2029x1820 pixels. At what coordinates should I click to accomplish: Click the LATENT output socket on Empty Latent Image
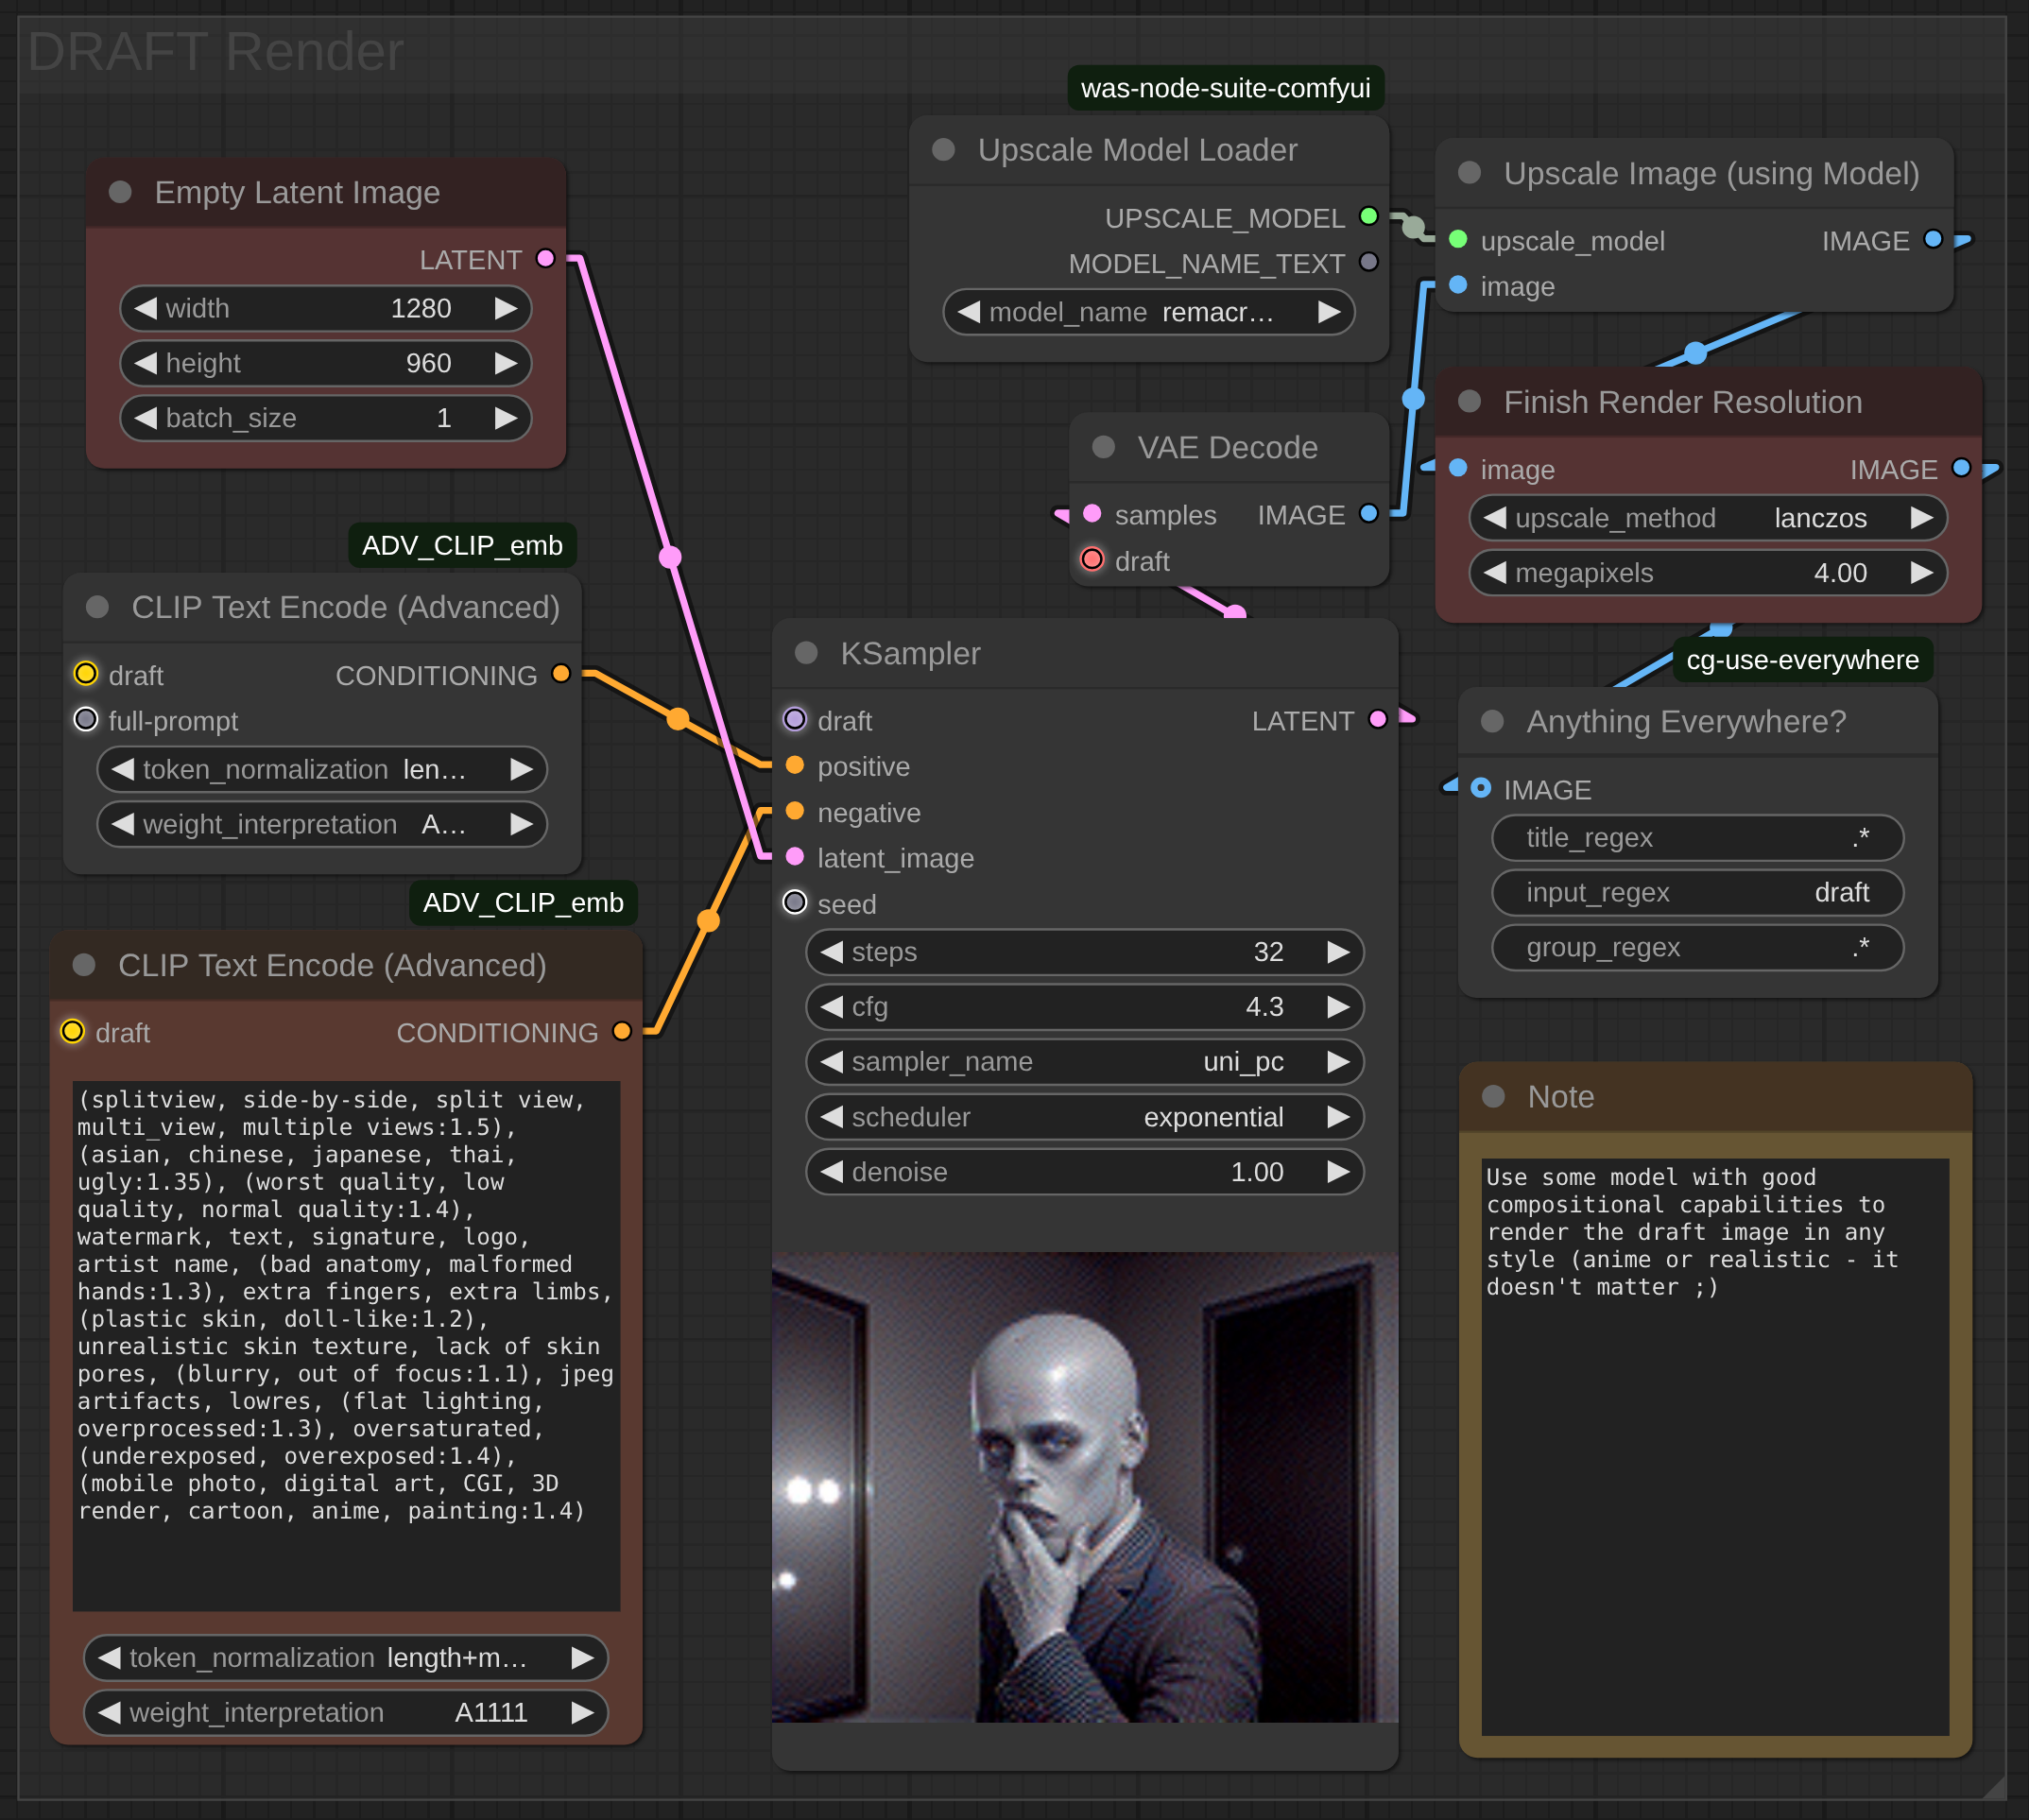pyautogui.click(x=545, y=259)
